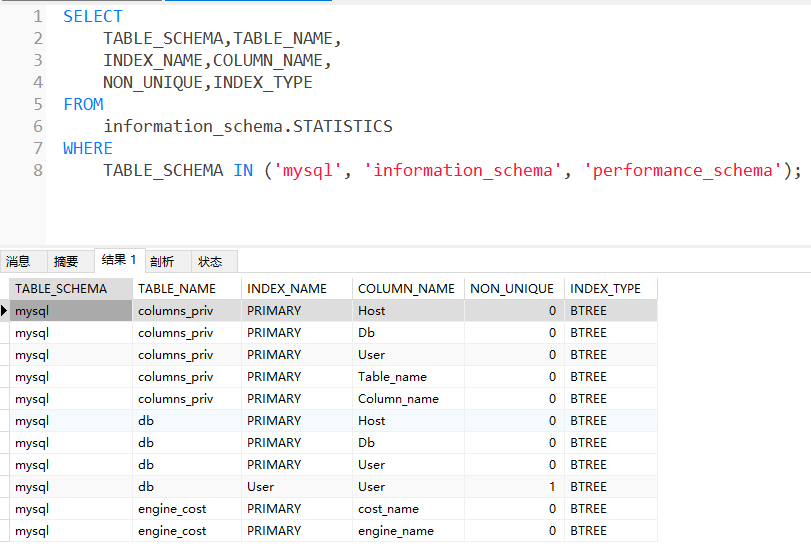Click the IN keyword on line 8
The height and width of the screenshot is (548, 811).
click(243, 170)
